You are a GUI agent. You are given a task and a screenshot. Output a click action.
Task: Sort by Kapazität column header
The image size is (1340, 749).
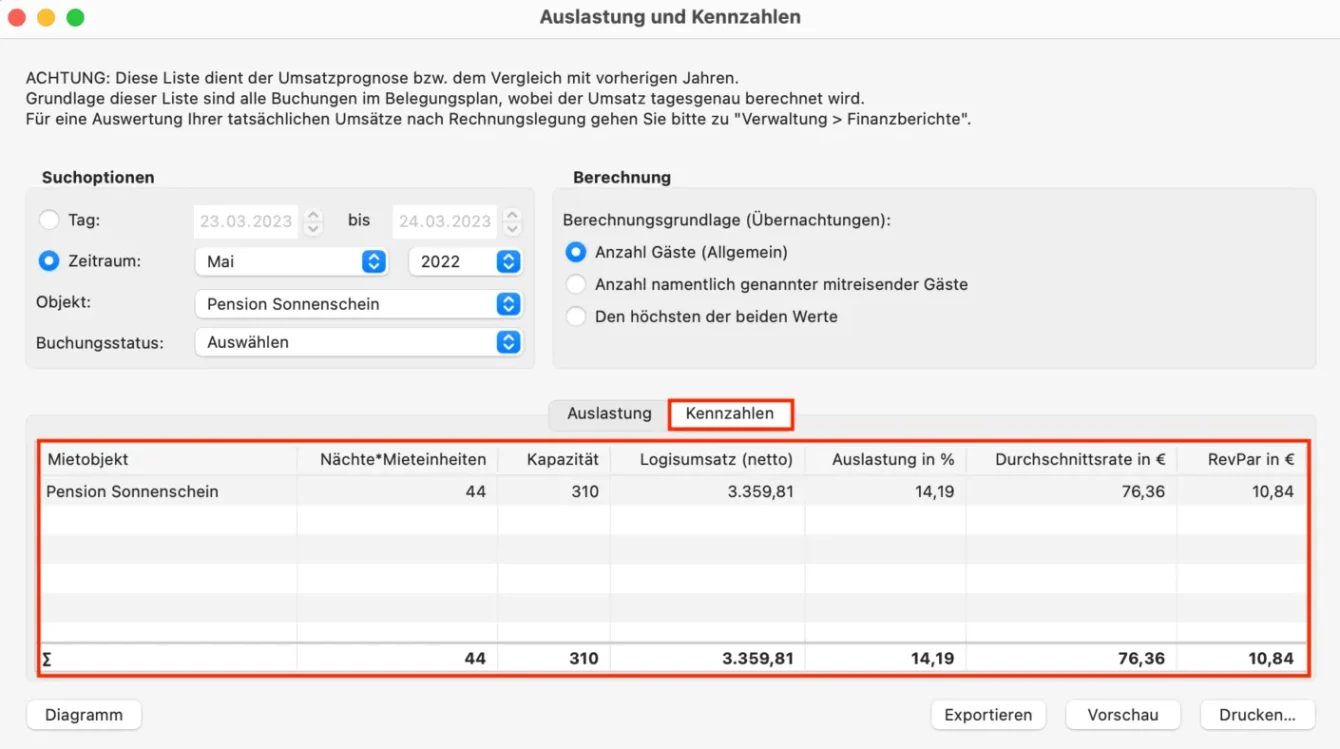pos(554,460)
